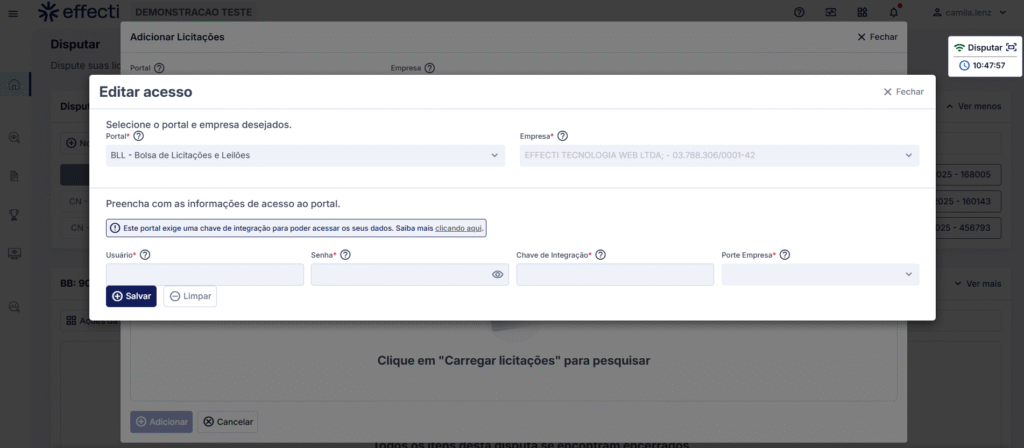The image size is (1024, 448).
Task: Click the Salvar button
Action: tap(131, 296)
